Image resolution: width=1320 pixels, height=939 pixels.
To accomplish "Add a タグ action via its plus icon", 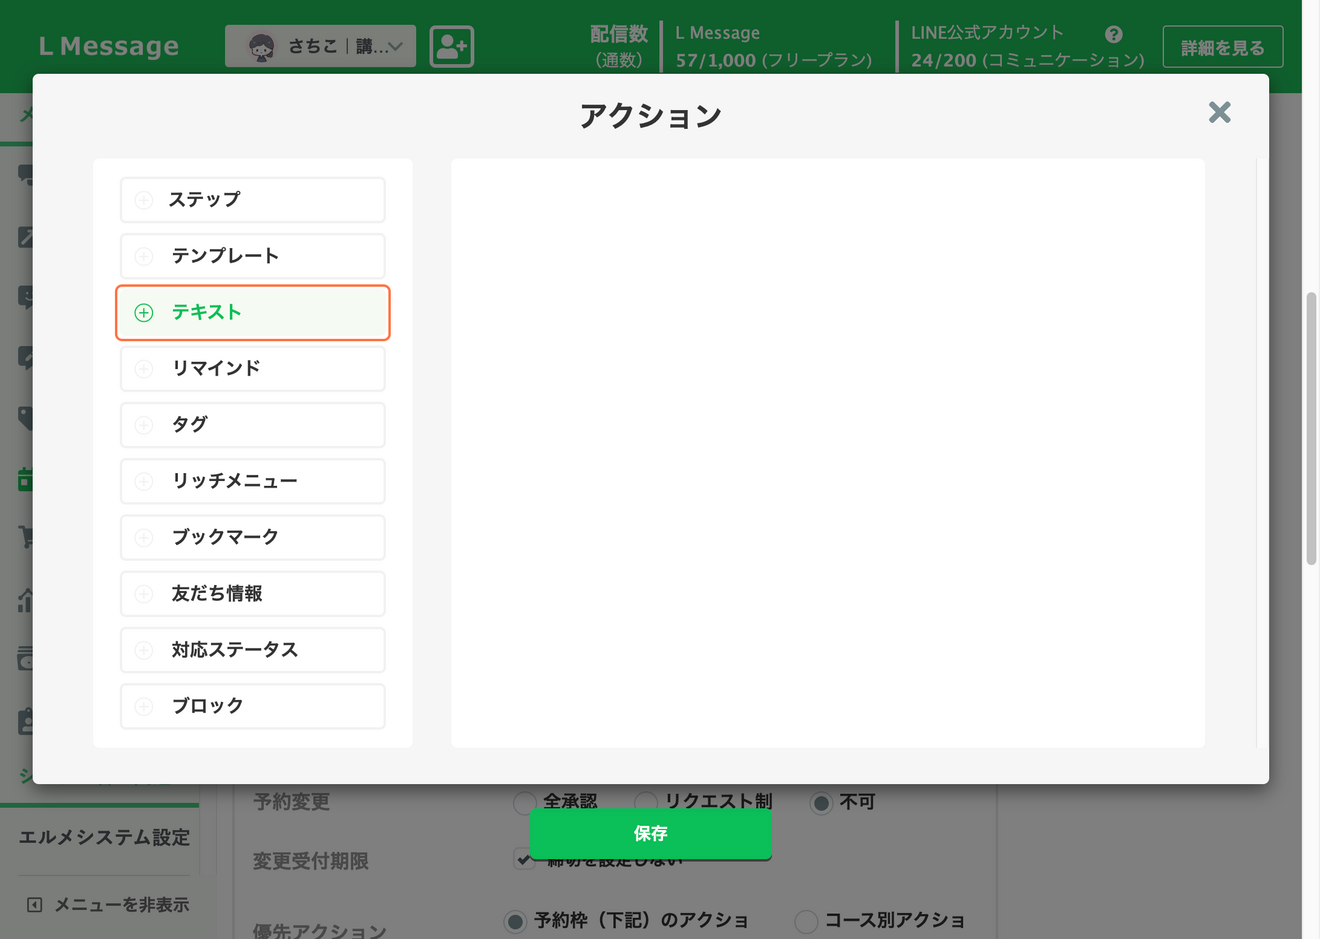I will point(144,424).
